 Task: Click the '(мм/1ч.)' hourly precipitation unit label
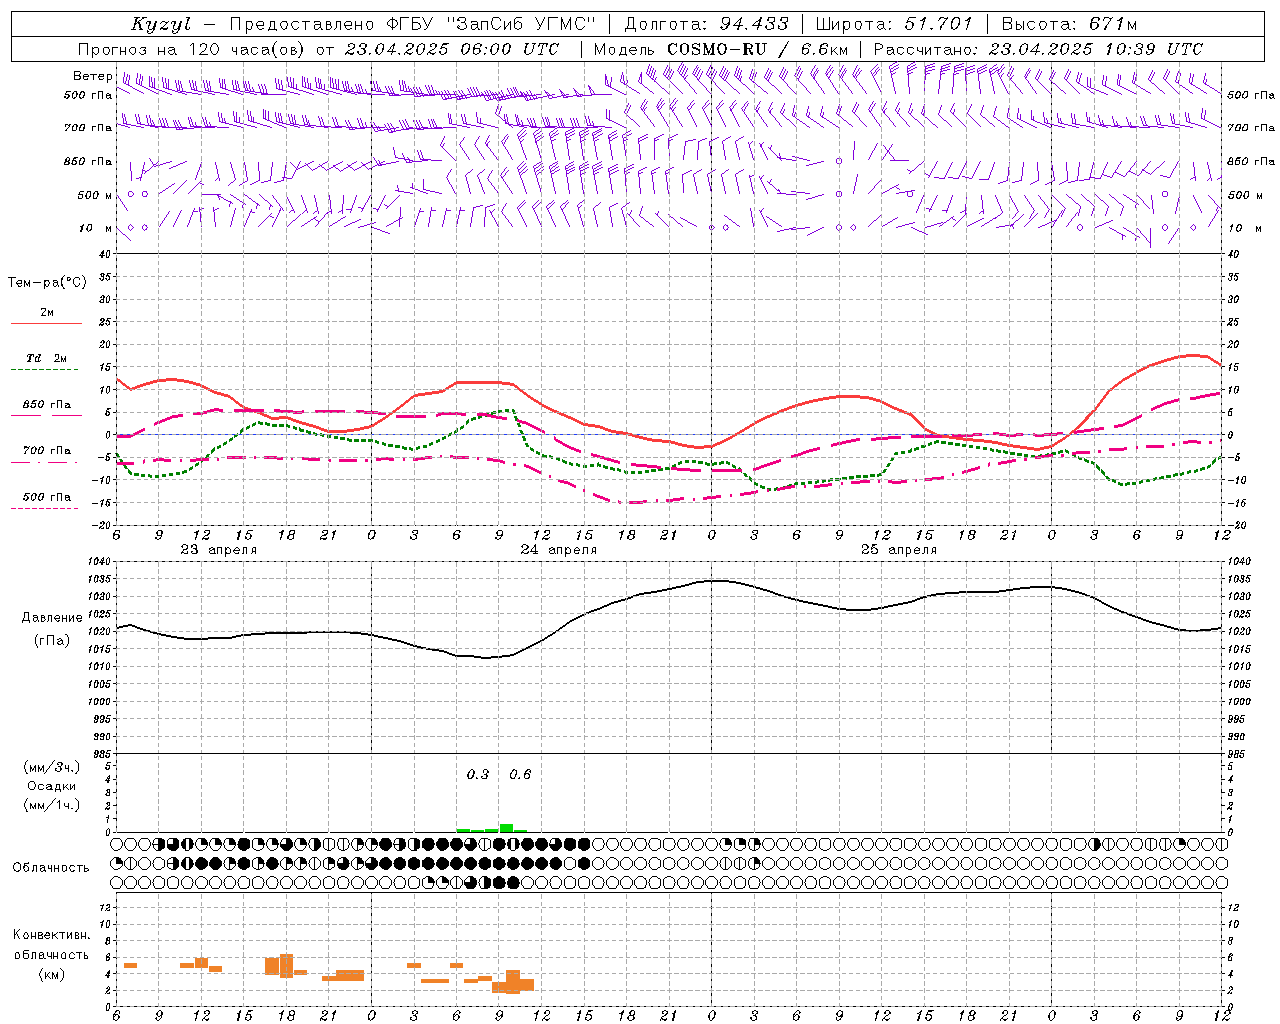point(52,805)
